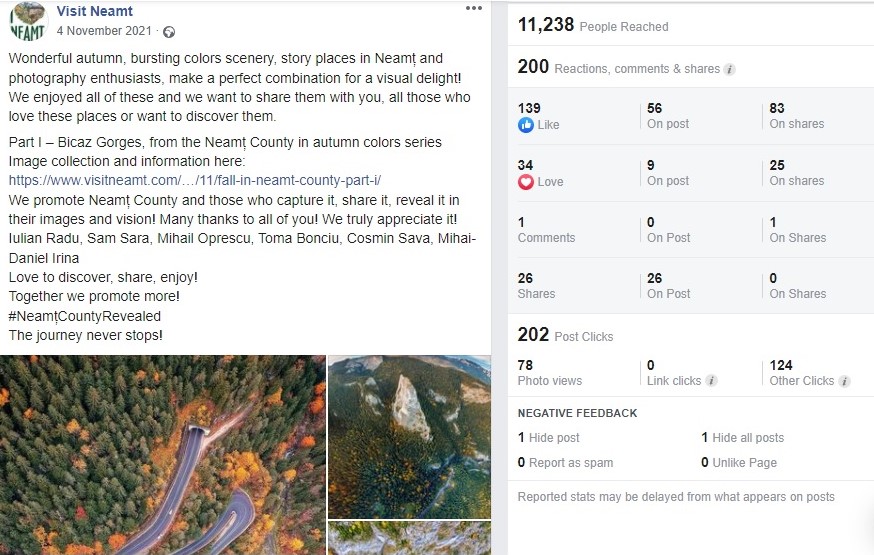Click the 78 Photo views stat
The image size is (874, 555).
click(x=550, y=373)
